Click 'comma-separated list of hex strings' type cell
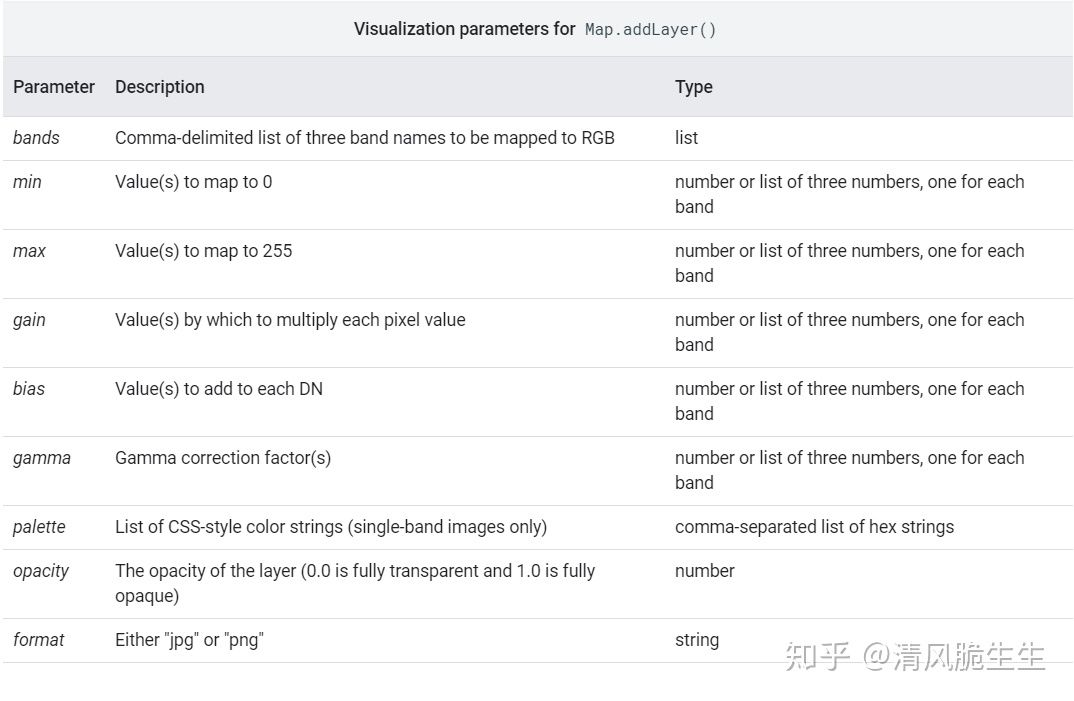The width and height of the screenshot is (1074, 701). (x=814, y=527)
